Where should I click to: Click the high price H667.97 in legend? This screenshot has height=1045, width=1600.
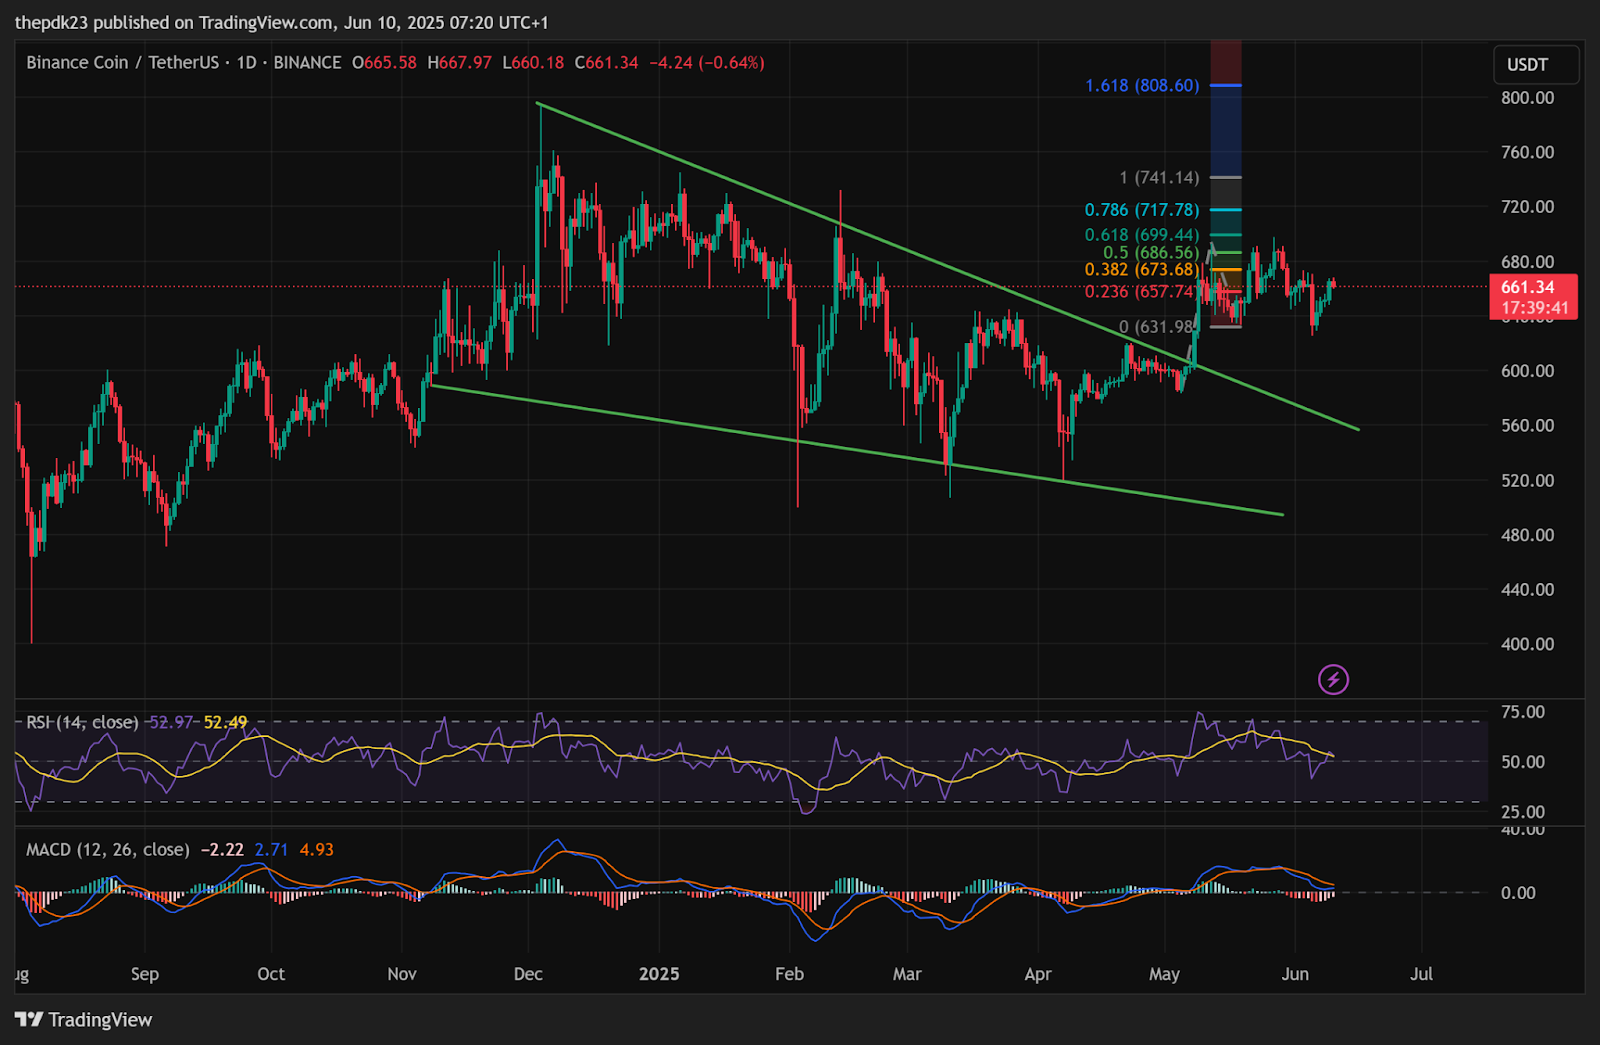459,62
